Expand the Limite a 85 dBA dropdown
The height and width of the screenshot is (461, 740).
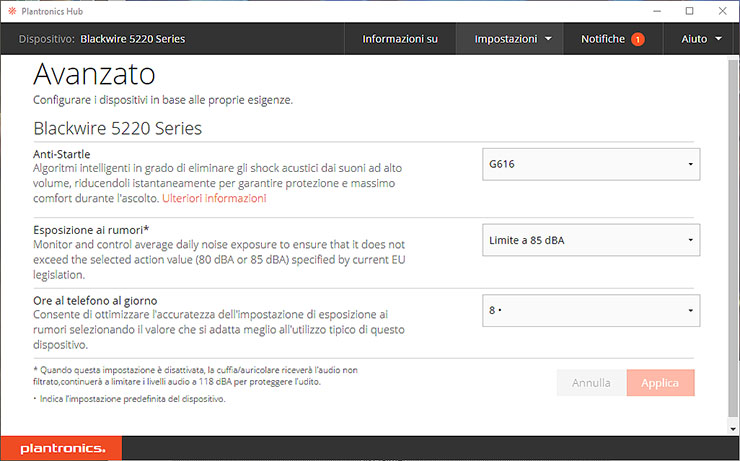(590, 240)
